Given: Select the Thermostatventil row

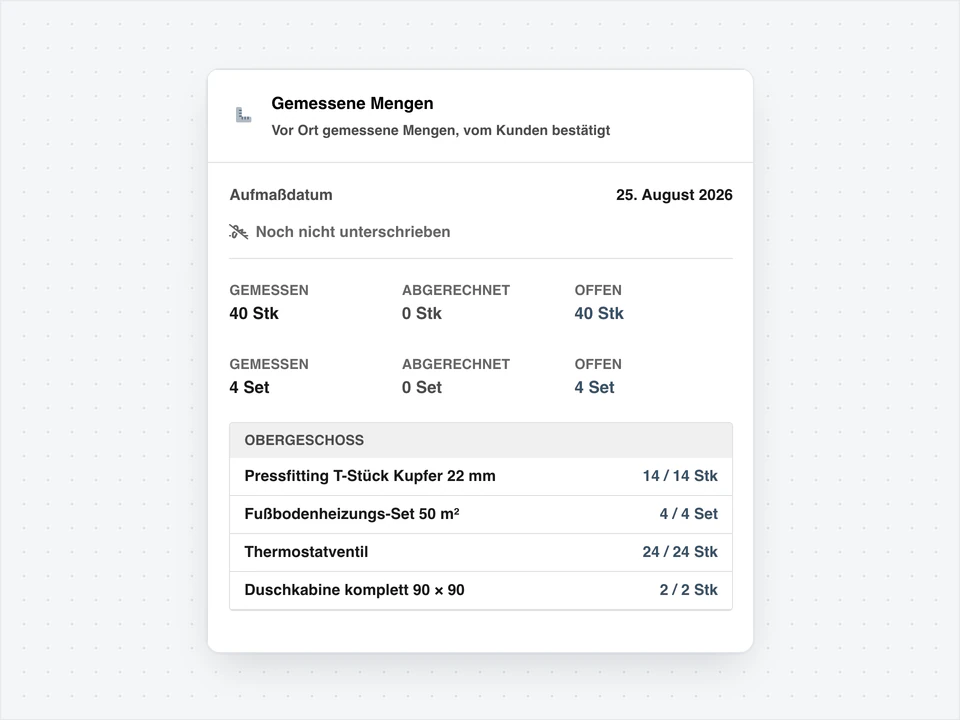Looking at the screenshot, I should [481, 552].
